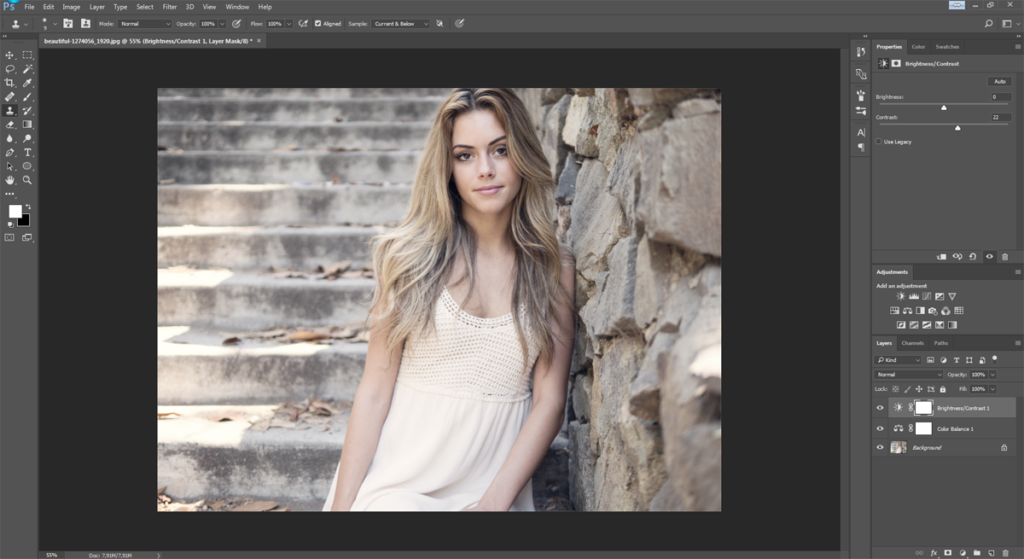Hide the Color Balance 1 layer

880,428
